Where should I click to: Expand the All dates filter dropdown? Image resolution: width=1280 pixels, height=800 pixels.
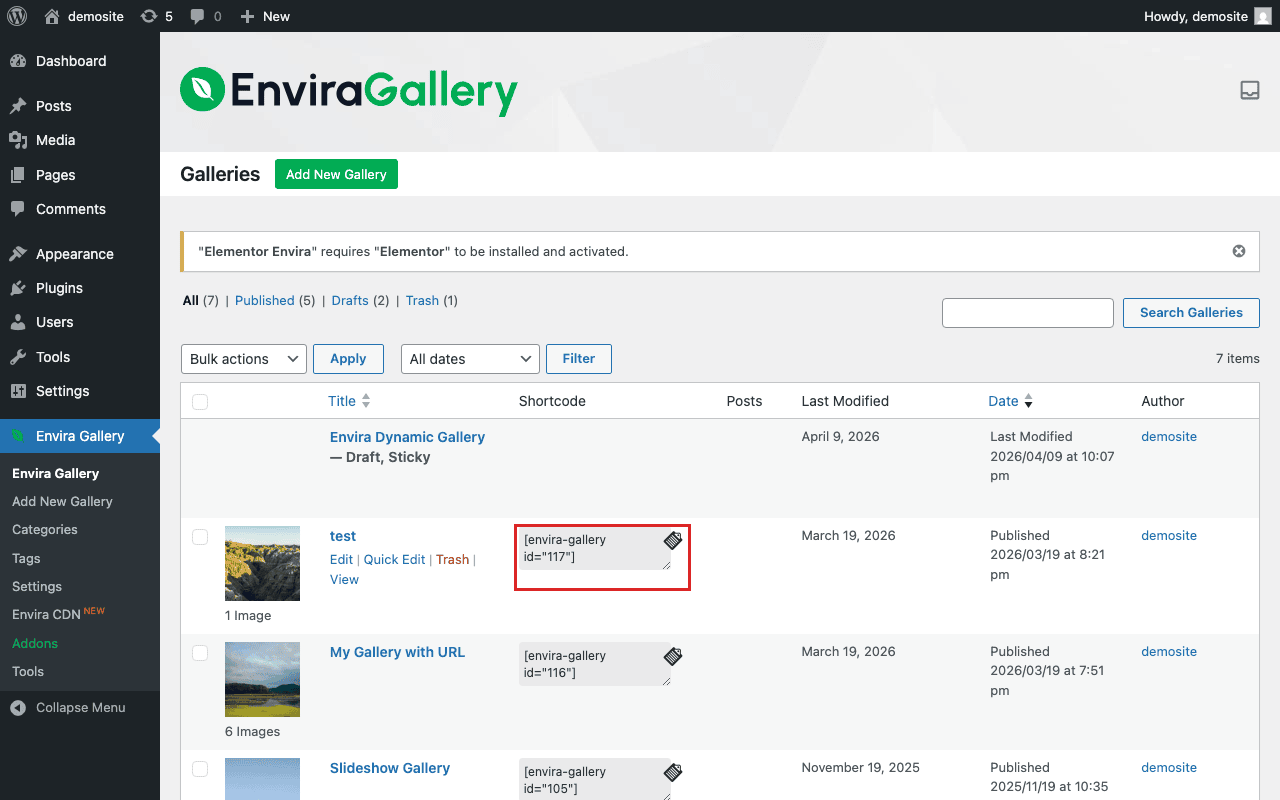[x=470, y=358]
